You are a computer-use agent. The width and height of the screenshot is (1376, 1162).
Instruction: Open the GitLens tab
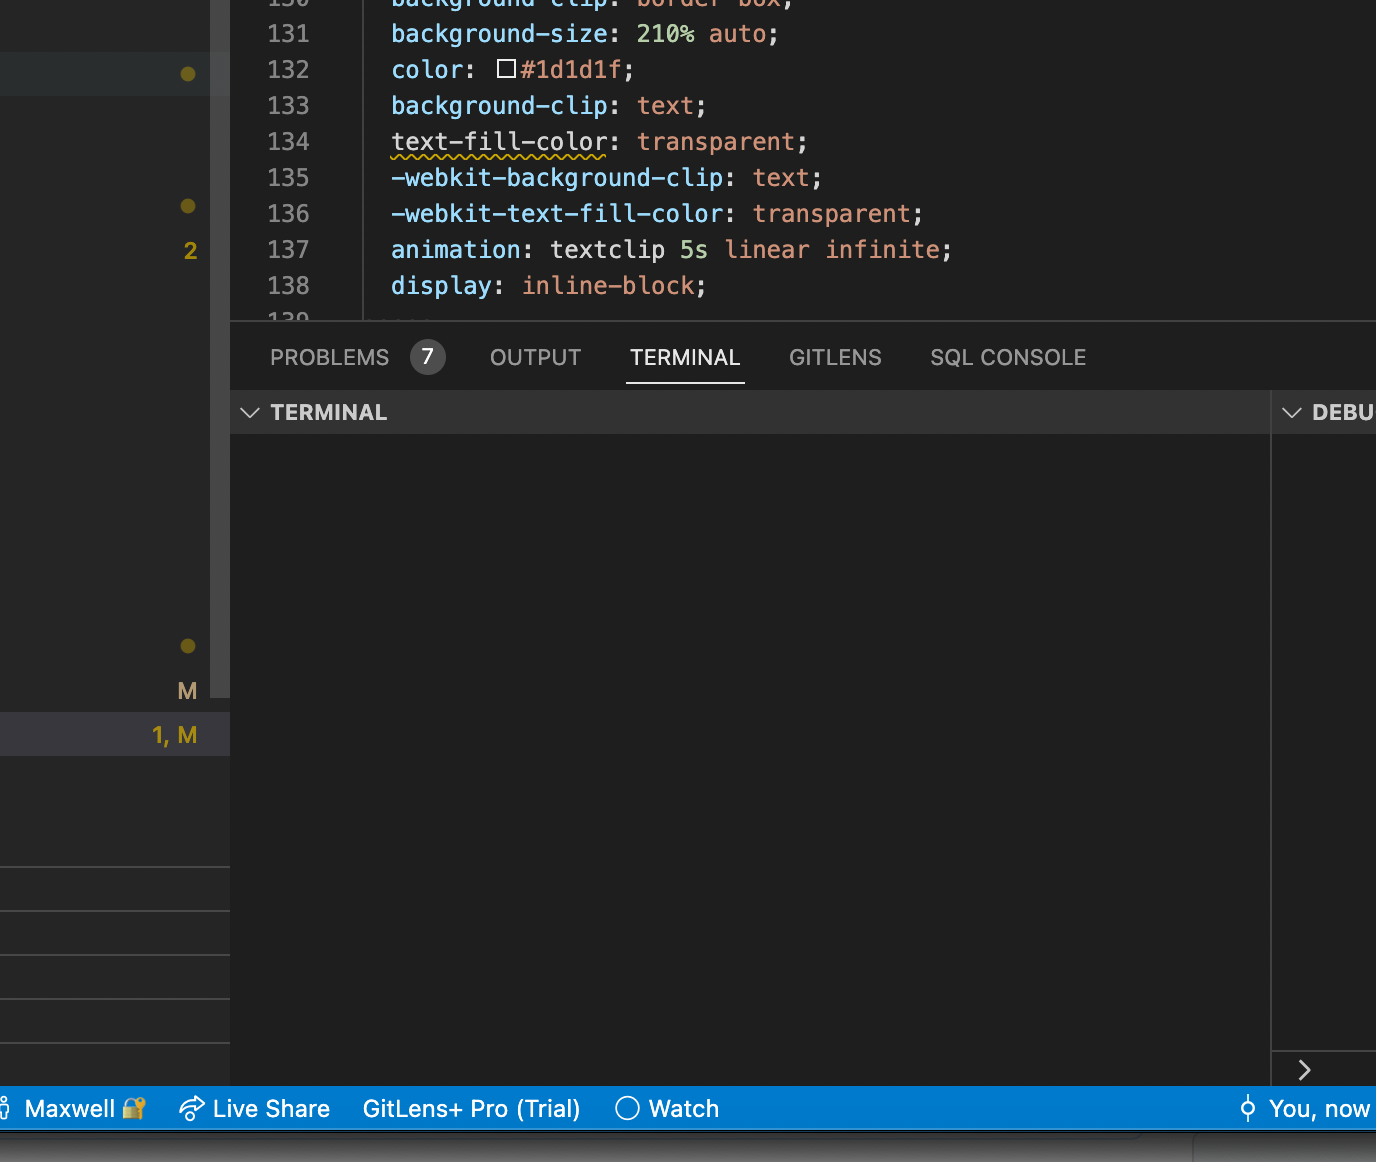point(835,357)
